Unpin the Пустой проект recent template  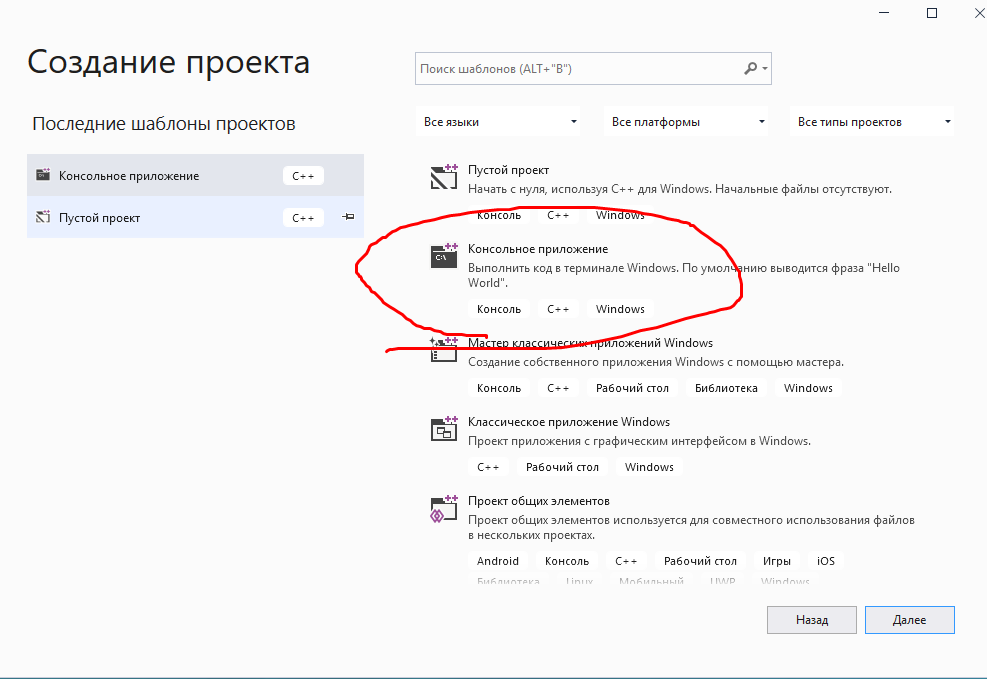coord(348,217)
